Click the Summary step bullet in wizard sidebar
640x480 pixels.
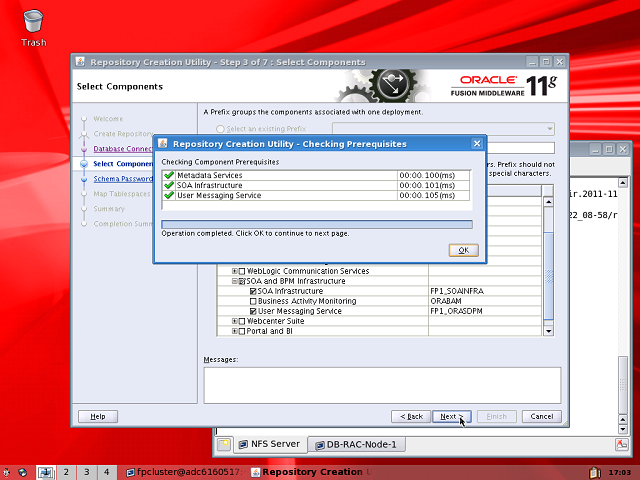(84, 209)
